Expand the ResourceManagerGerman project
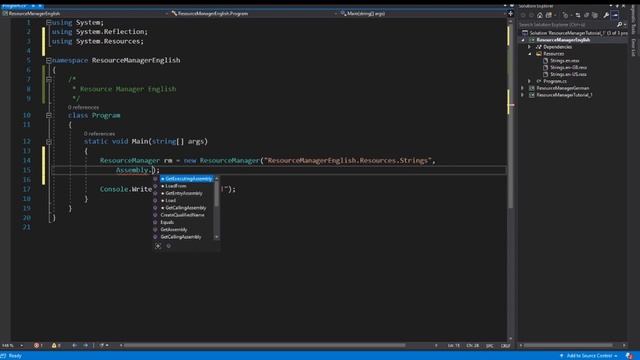 tap(523, 88)
